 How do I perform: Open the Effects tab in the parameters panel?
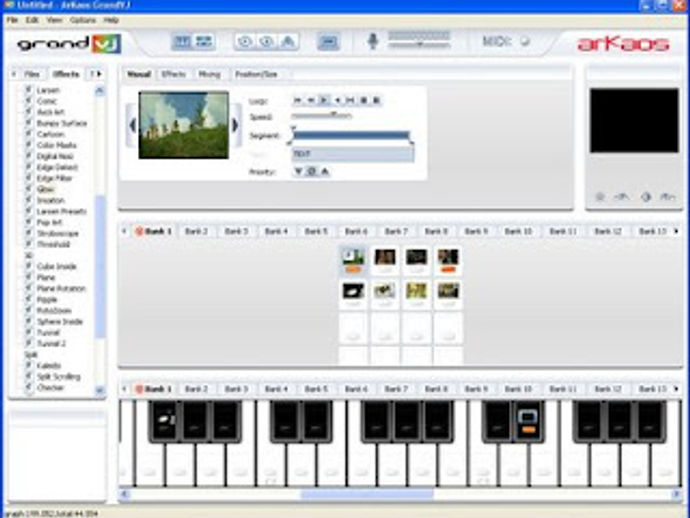coord(173,74)
